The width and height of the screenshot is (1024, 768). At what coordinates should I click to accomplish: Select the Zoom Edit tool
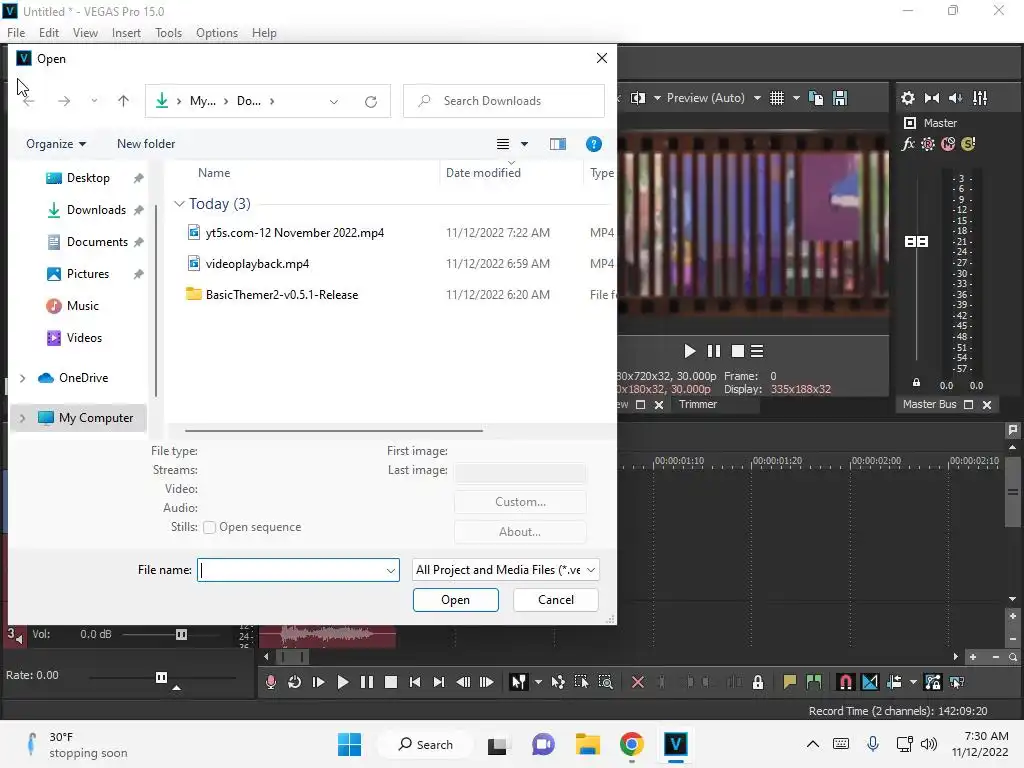tap(605, 682)
